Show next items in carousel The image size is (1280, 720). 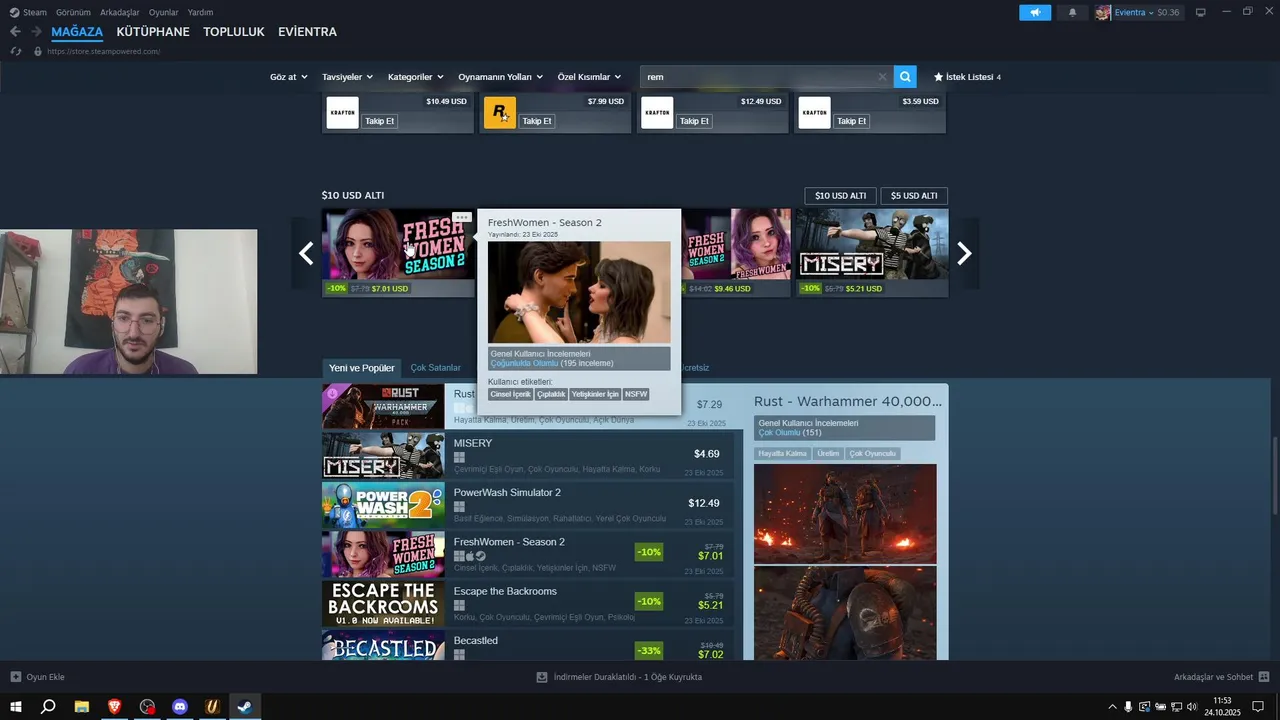pos(964,253)
